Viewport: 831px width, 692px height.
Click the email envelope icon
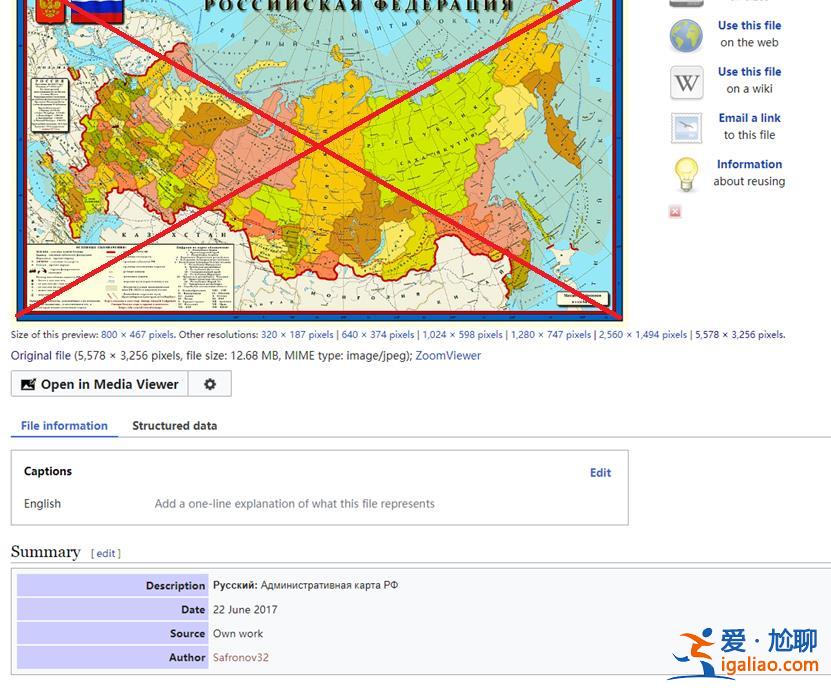coord(686,127)
